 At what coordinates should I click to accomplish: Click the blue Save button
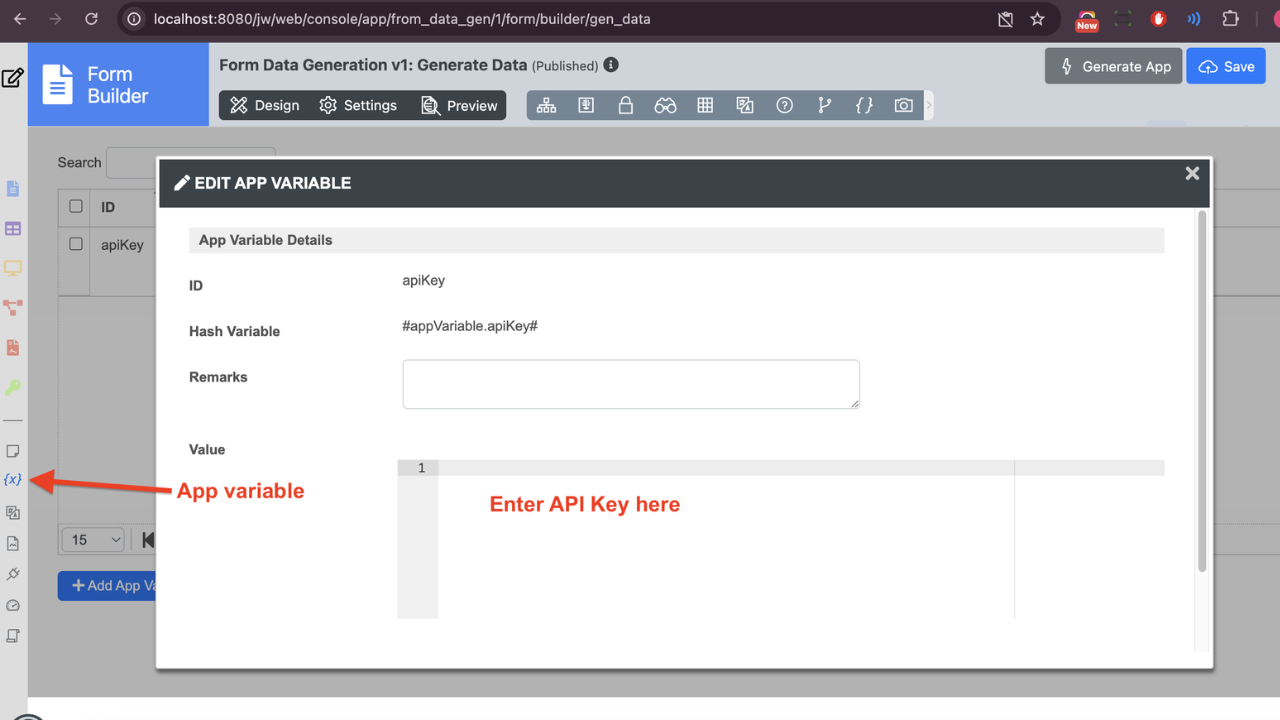point(1226,67)
